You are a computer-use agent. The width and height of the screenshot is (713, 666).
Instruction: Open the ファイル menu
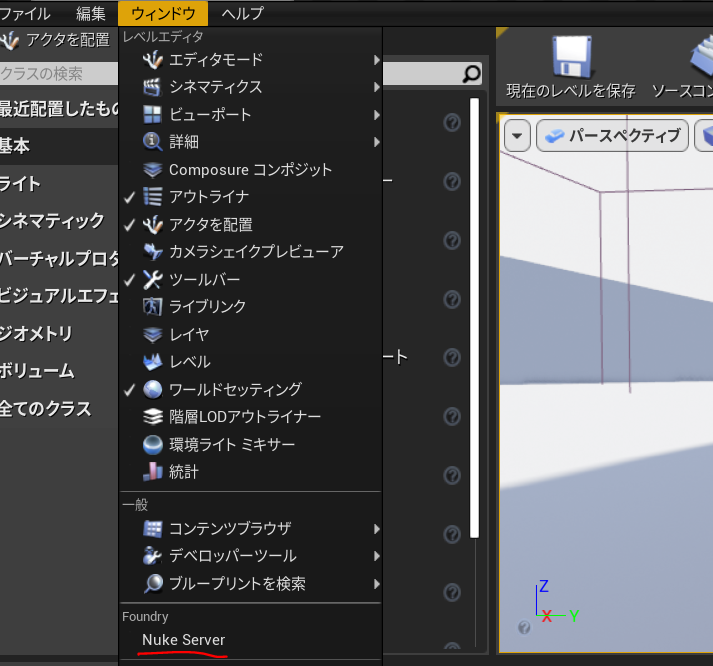coord(24,14)
